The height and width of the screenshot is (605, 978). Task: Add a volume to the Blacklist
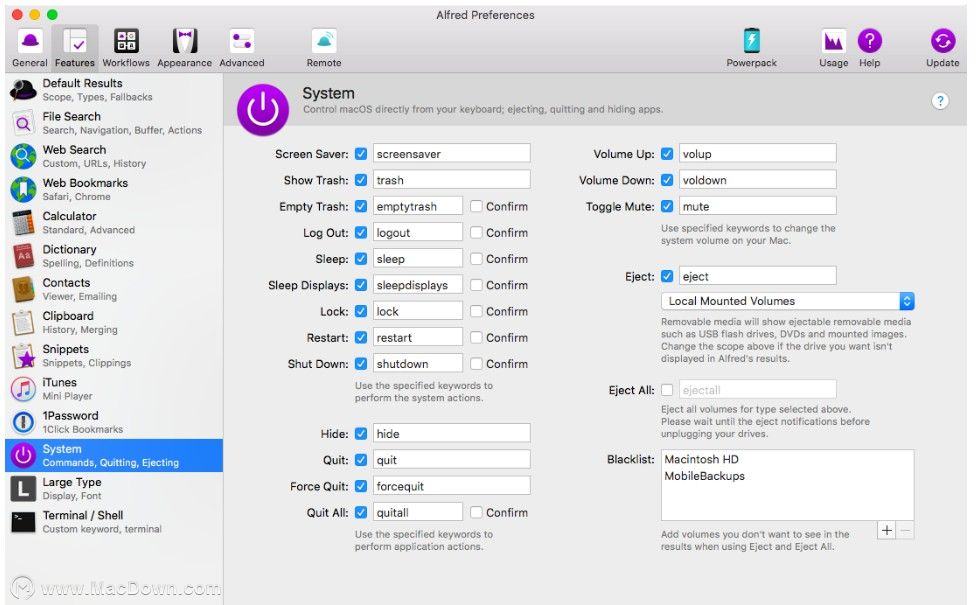click(x=886, y=530)
